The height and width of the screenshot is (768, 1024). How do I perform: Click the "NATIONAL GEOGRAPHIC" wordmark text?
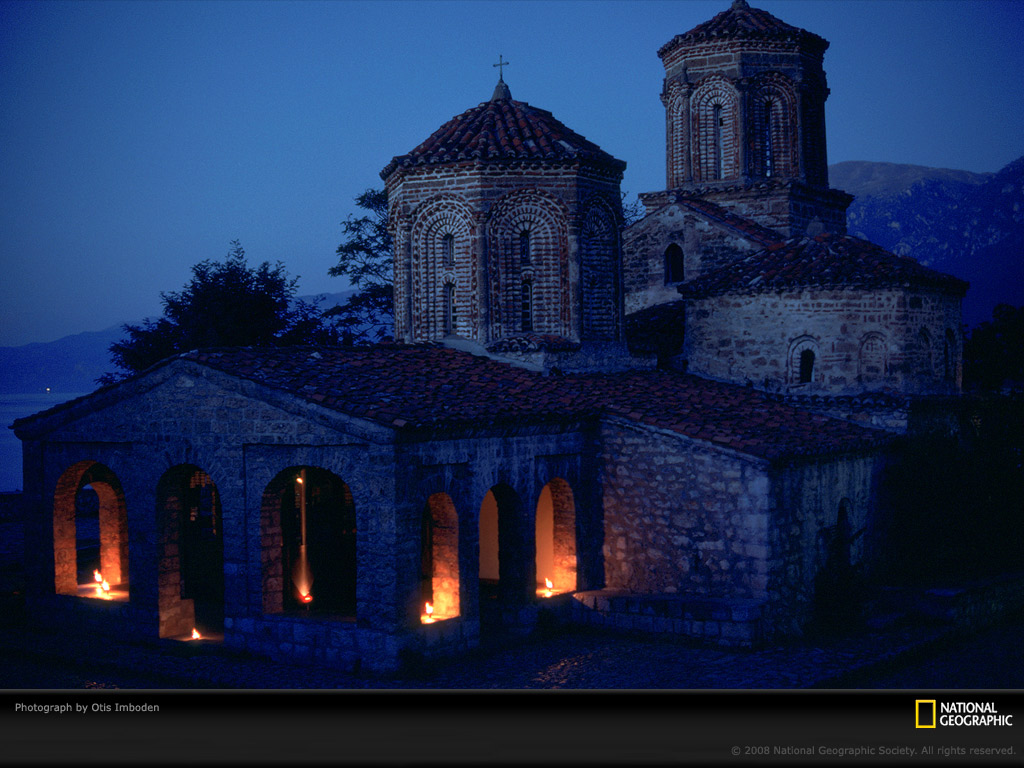[x=976, y=714]
